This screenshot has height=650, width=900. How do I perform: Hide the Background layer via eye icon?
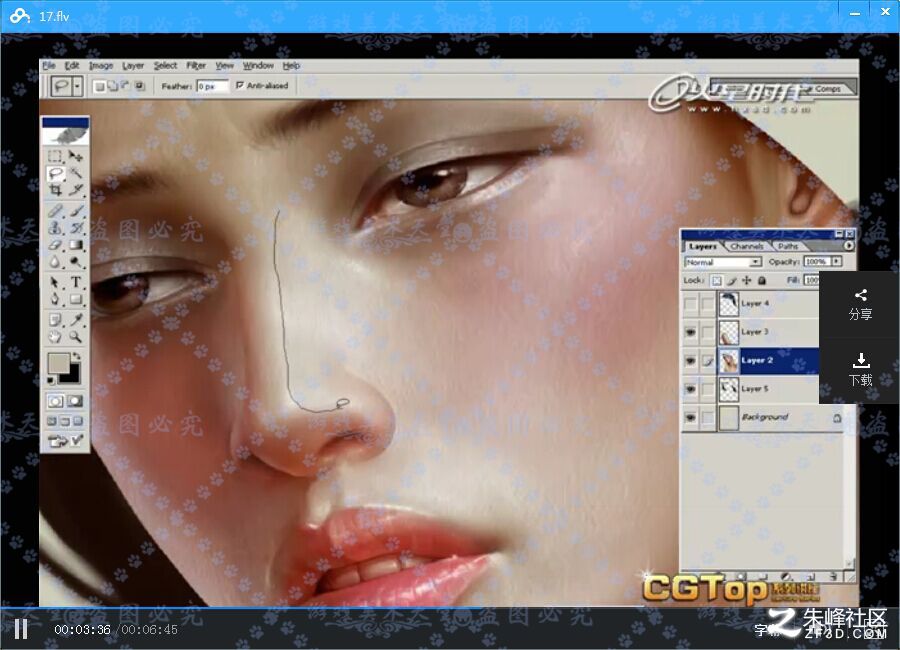690,417
